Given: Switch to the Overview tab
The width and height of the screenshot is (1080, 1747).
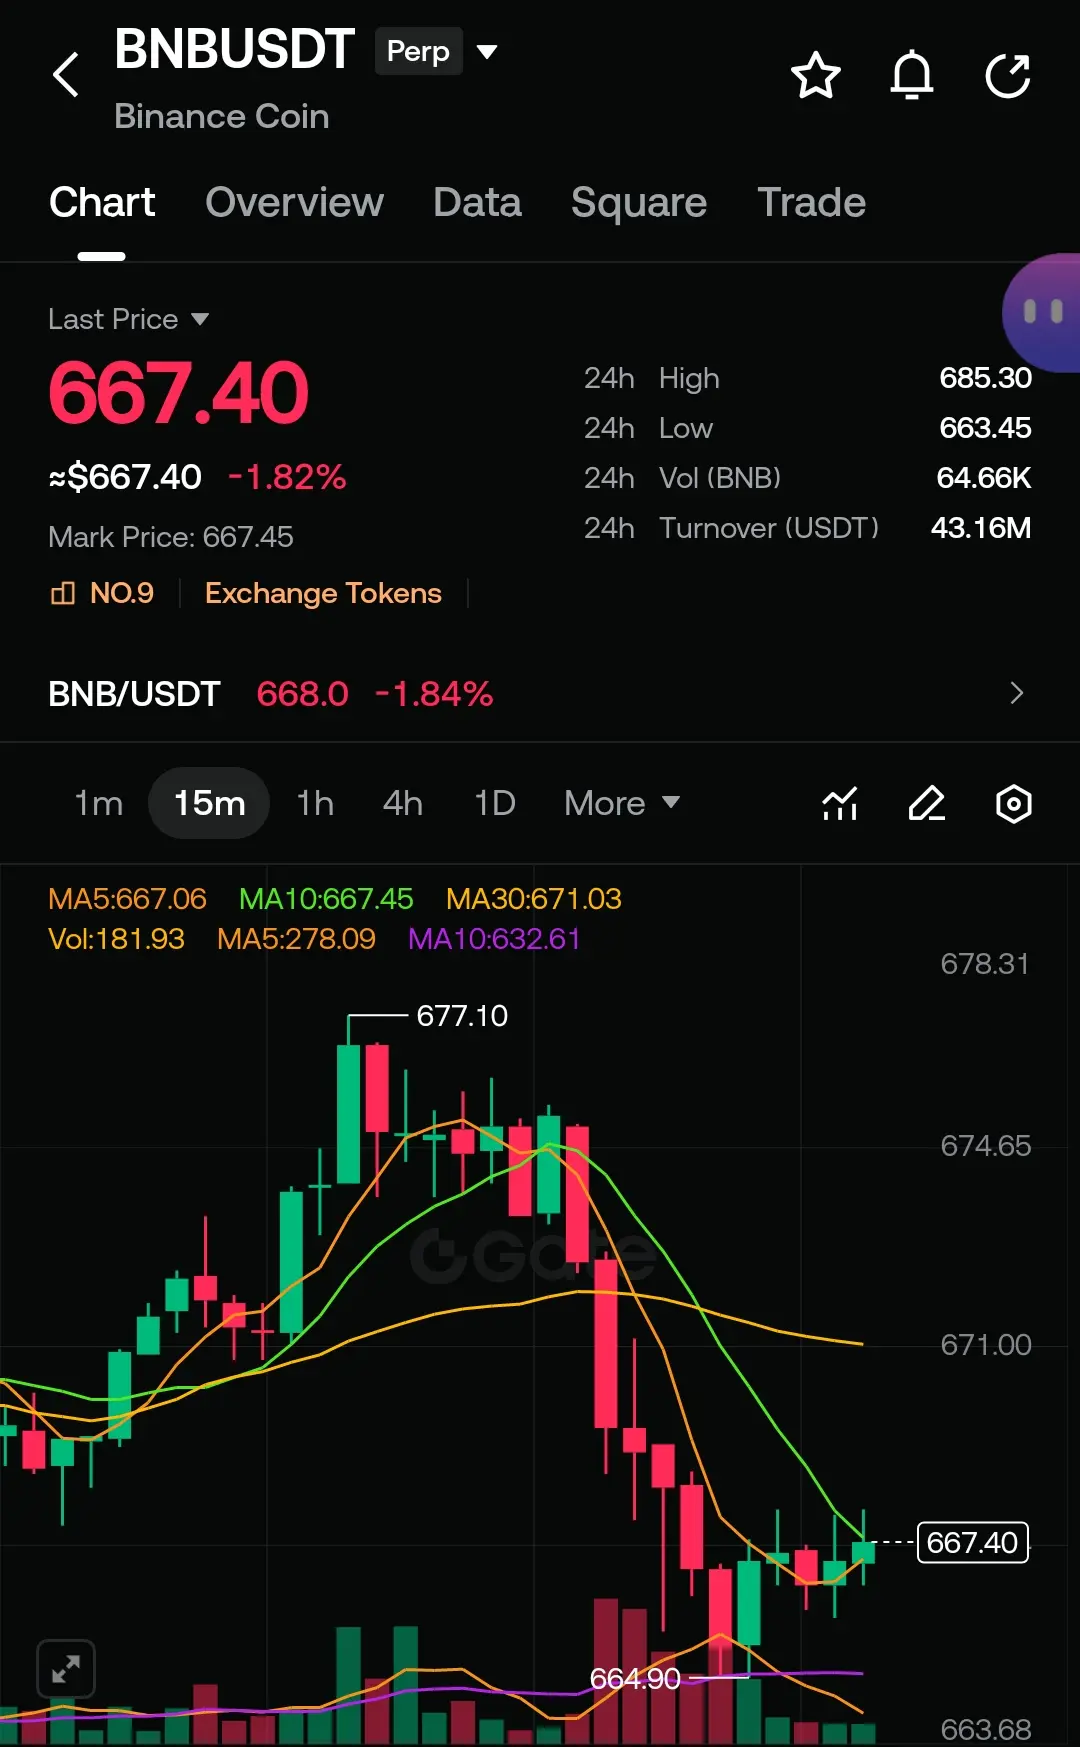Looking at the screenshot, I should pyautogui.click(x=294, y=203).
